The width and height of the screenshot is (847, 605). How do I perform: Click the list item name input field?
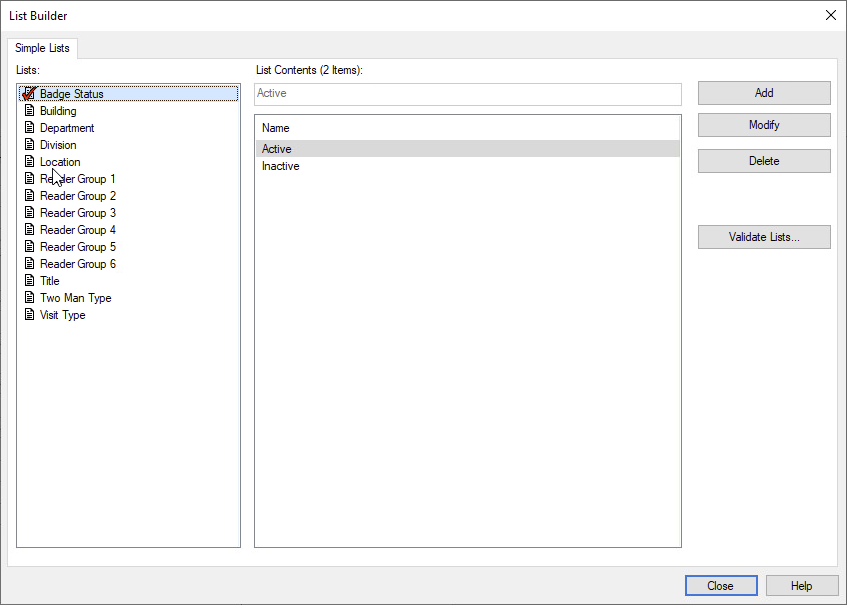click(468, 94)
